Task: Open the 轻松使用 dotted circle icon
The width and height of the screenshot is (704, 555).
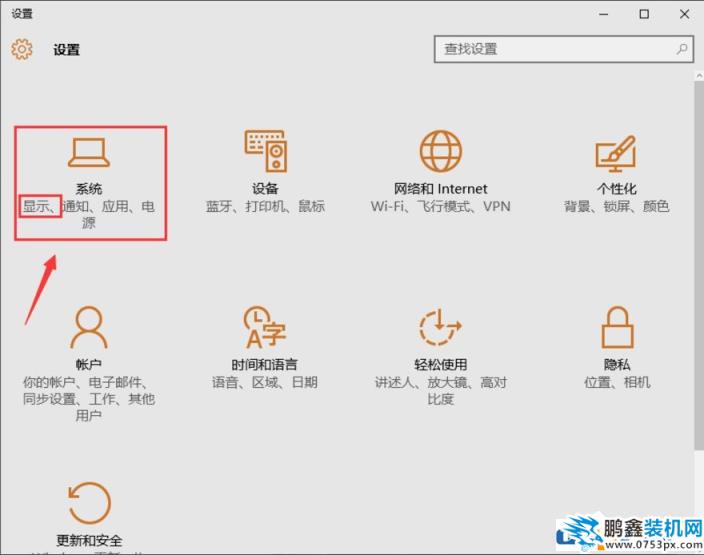Action: click(440, 327)
